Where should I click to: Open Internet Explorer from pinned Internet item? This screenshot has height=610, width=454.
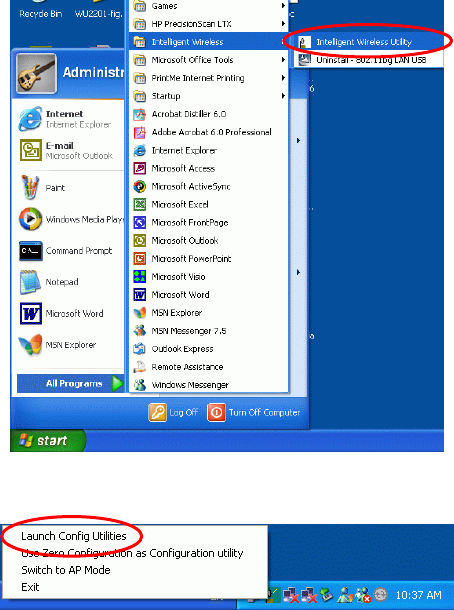click(x=70, y=119)
